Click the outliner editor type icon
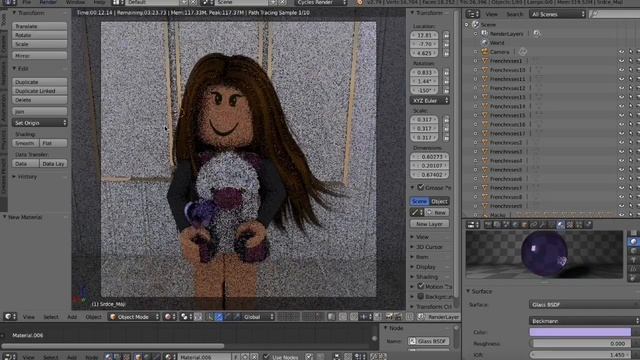 (x=473, y=14)
